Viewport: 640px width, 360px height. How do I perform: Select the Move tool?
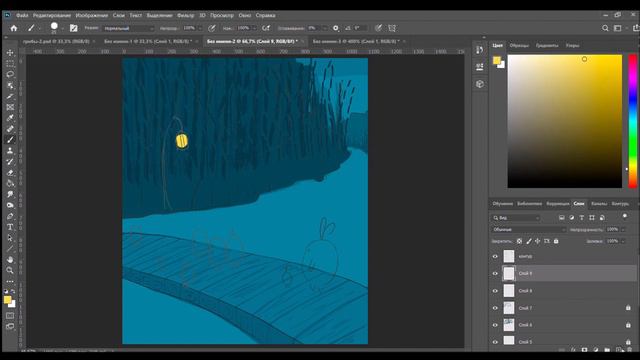10,53
